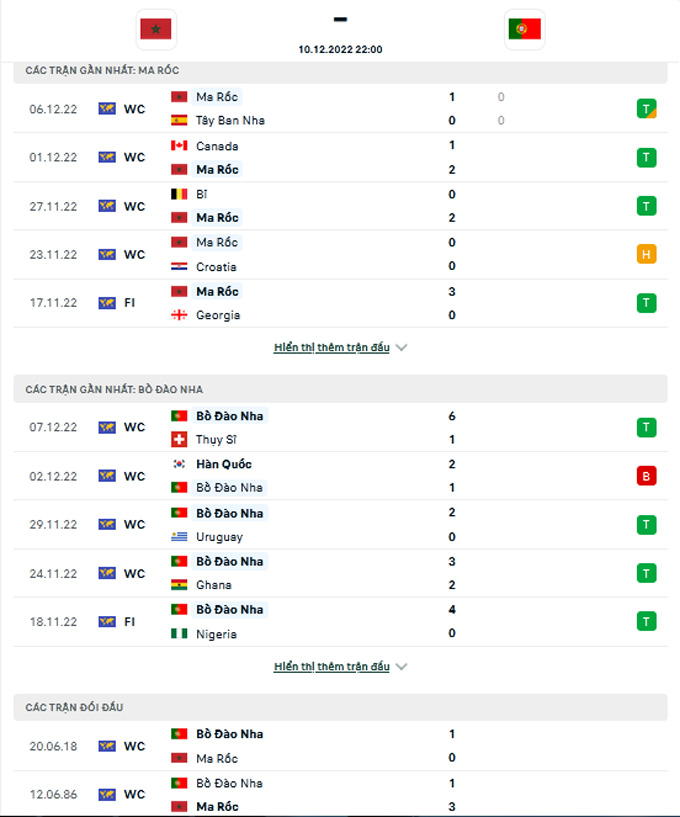Click chevron arrow beside Morocco's show more link
The image size is (680, 817).
point(402,348)
